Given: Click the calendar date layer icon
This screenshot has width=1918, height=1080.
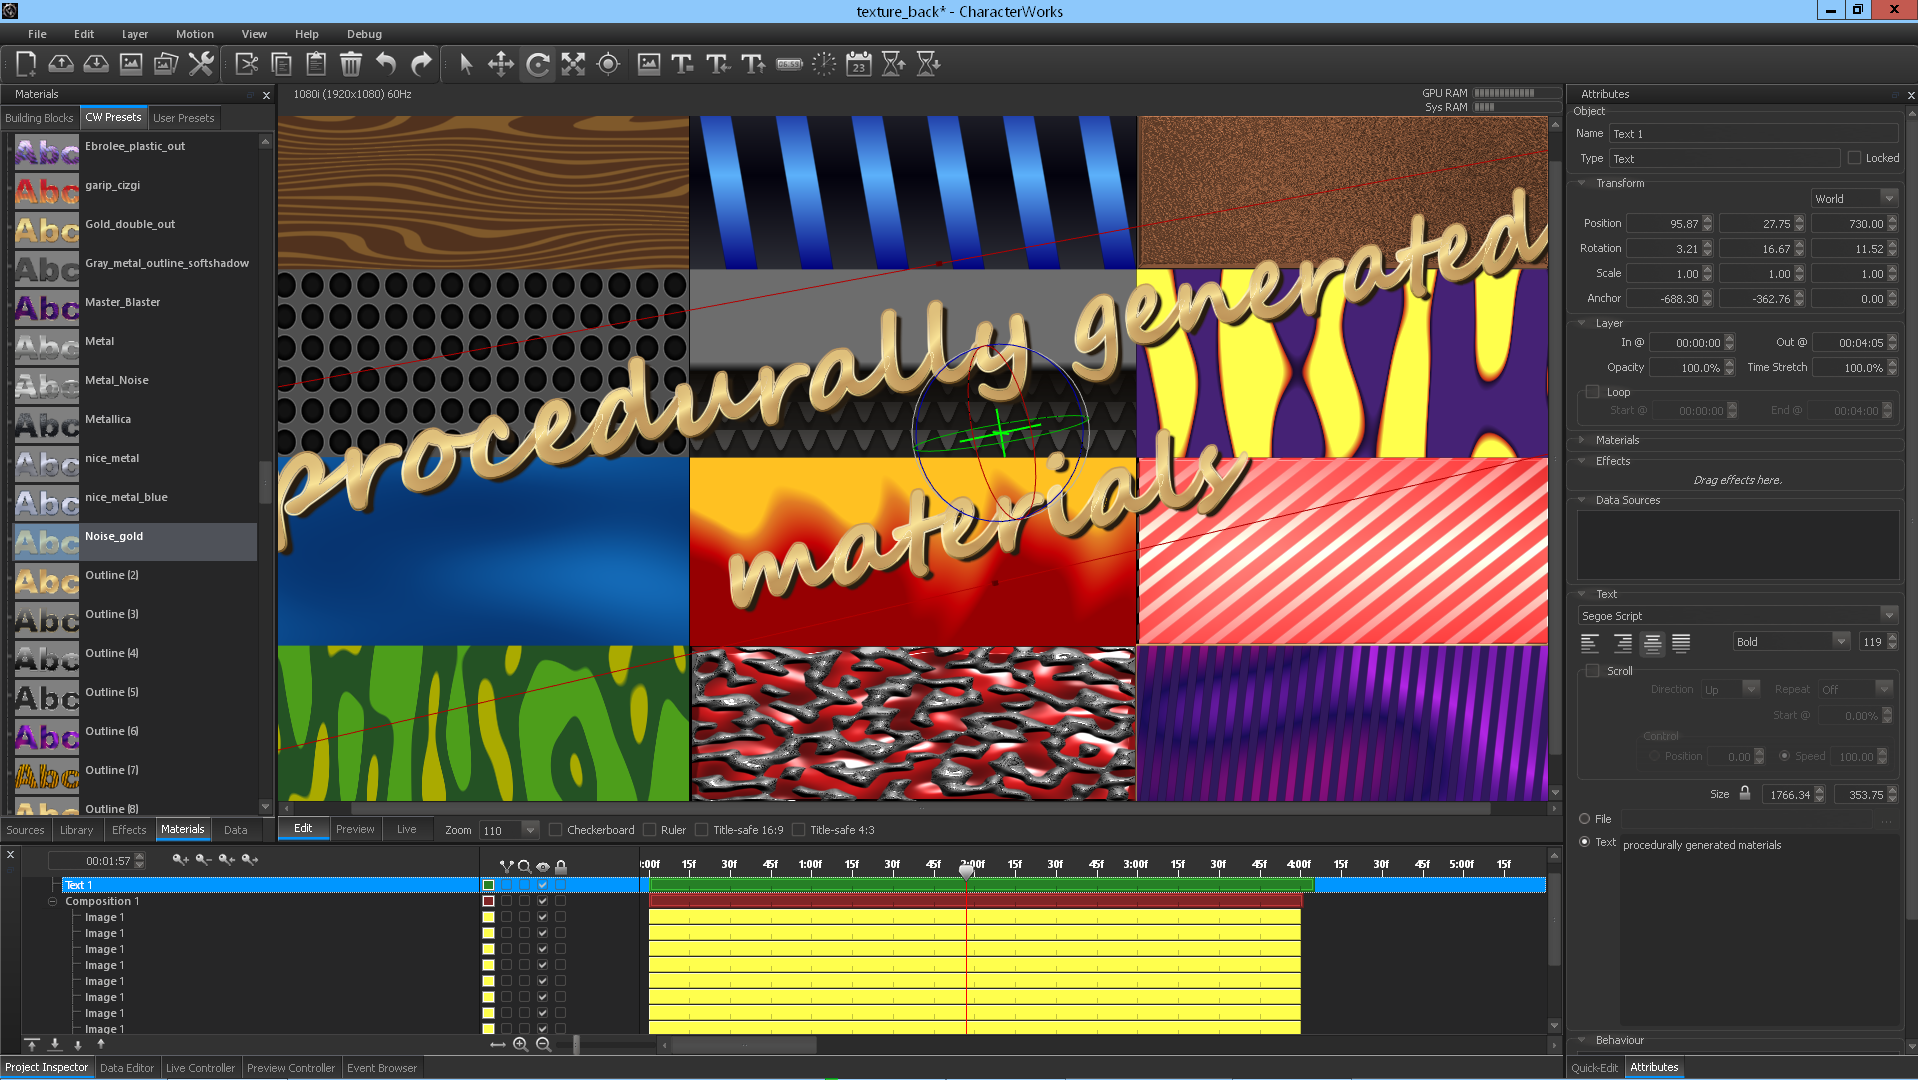Looking at the screenshot, I should [x=858, y=65].
